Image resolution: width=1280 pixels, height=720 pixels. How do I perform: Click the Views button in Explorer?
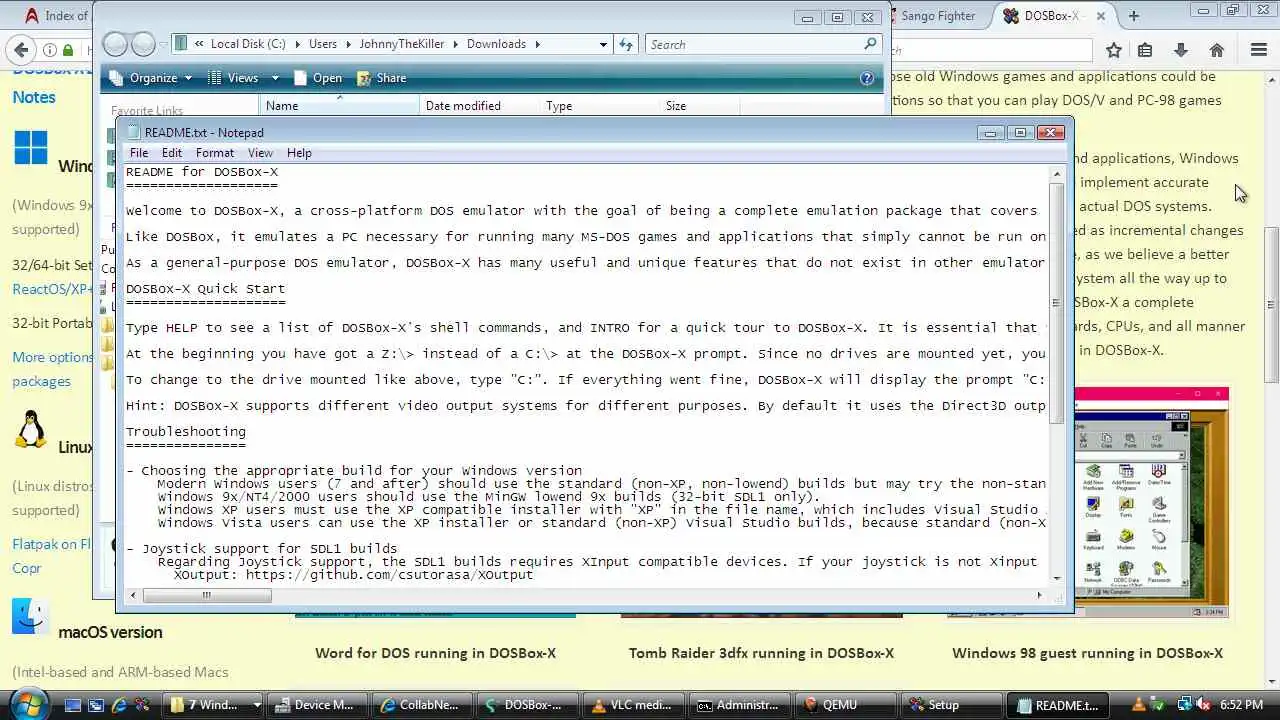point(233,78)
